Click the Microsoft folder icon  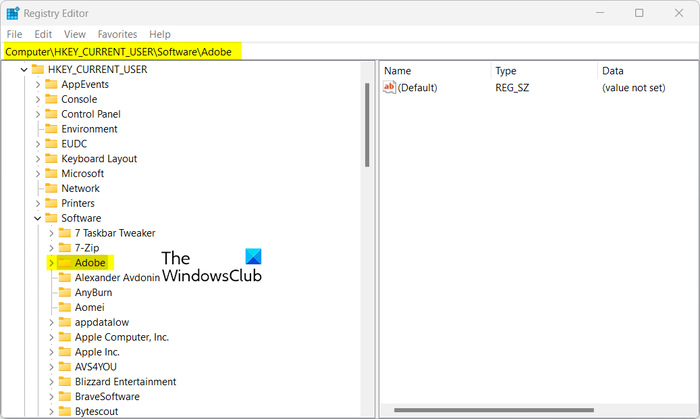[x=51, y=173]
